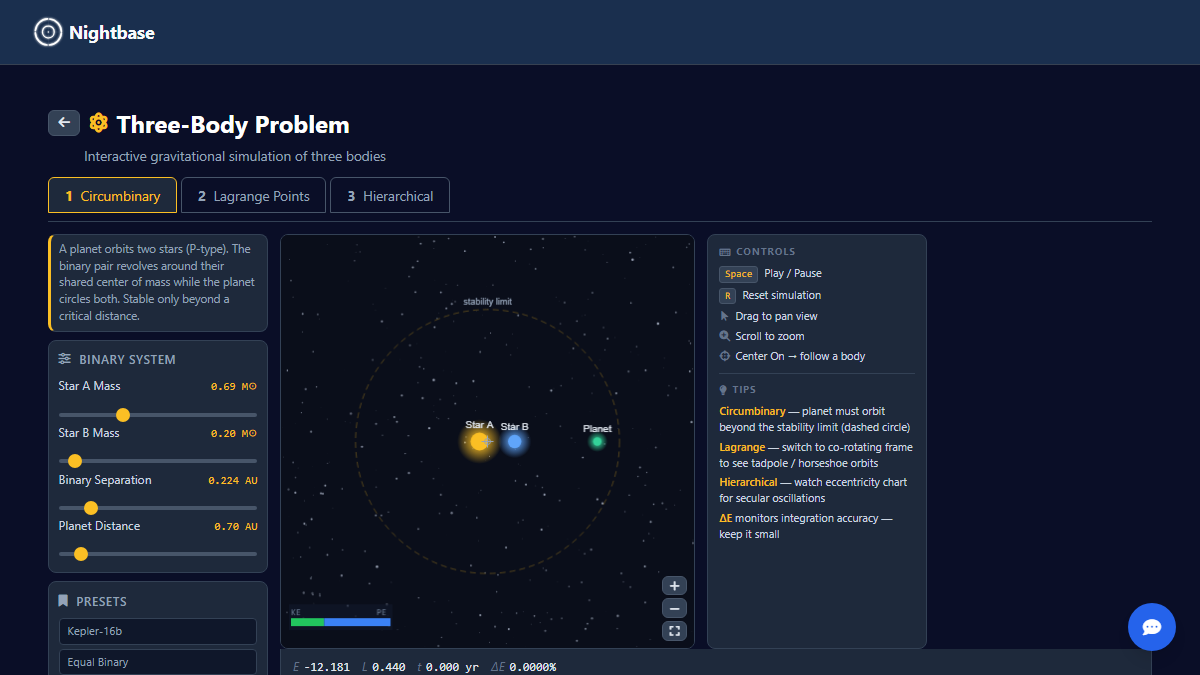
Task: Enter fullscreen via the expand icon on the canvas
Action: pos(674,631)
